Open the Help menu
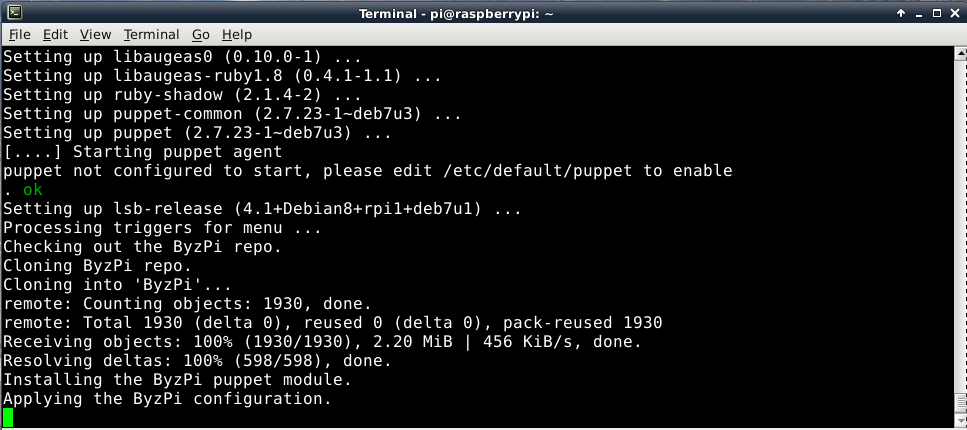Viewport: 967px width, 430px height. coord(237,34)
